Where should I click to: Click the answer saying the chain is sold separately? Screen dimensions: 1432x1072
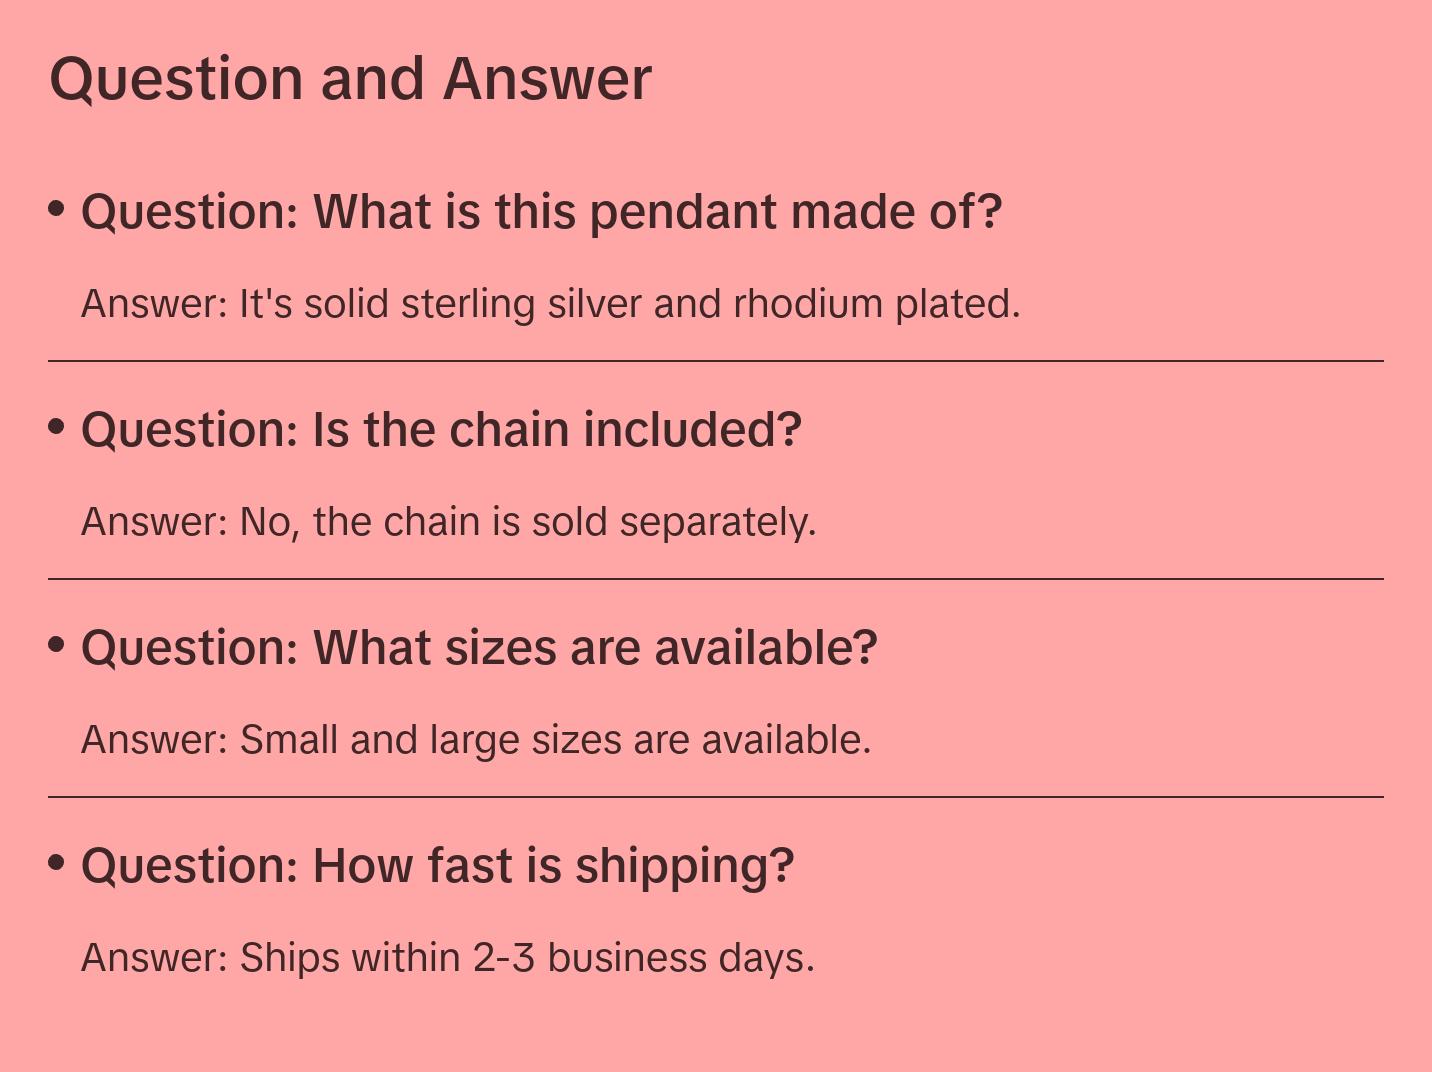coord(448,522)
